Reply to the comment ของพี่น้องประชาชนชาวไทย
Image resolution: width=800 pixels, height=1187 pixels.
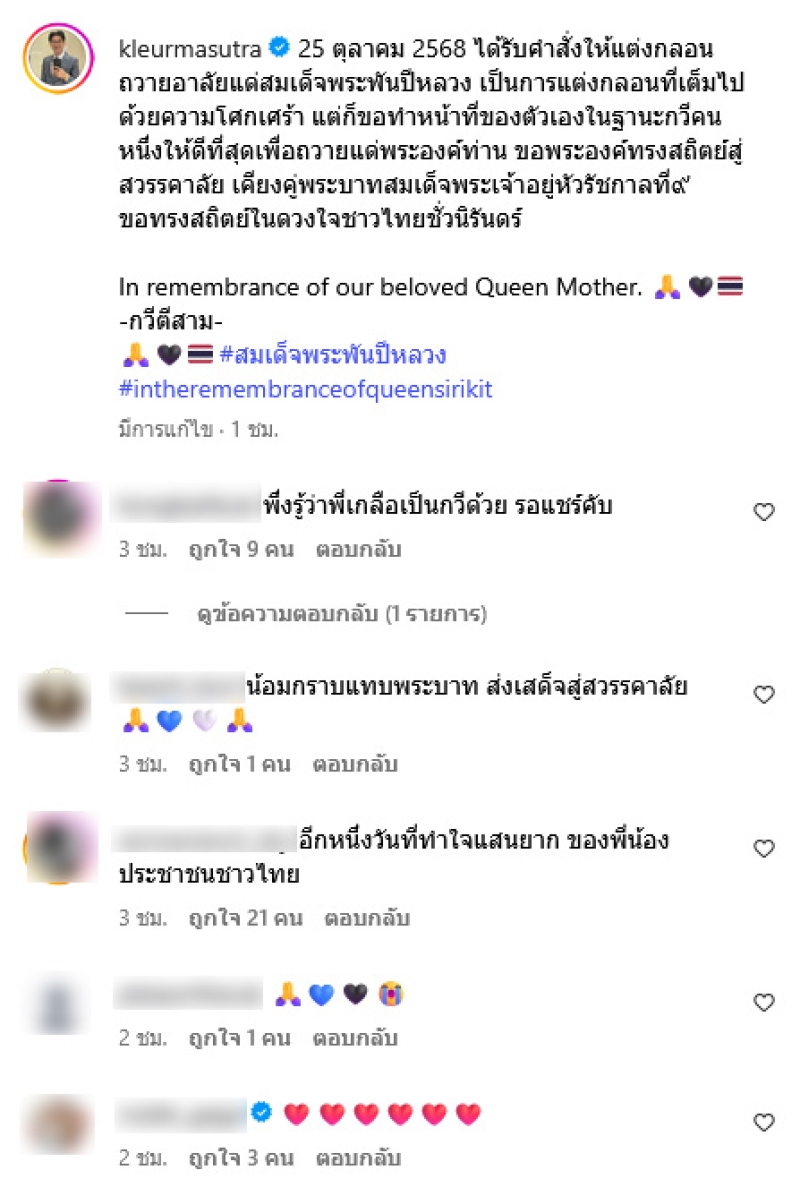(366, 918)
